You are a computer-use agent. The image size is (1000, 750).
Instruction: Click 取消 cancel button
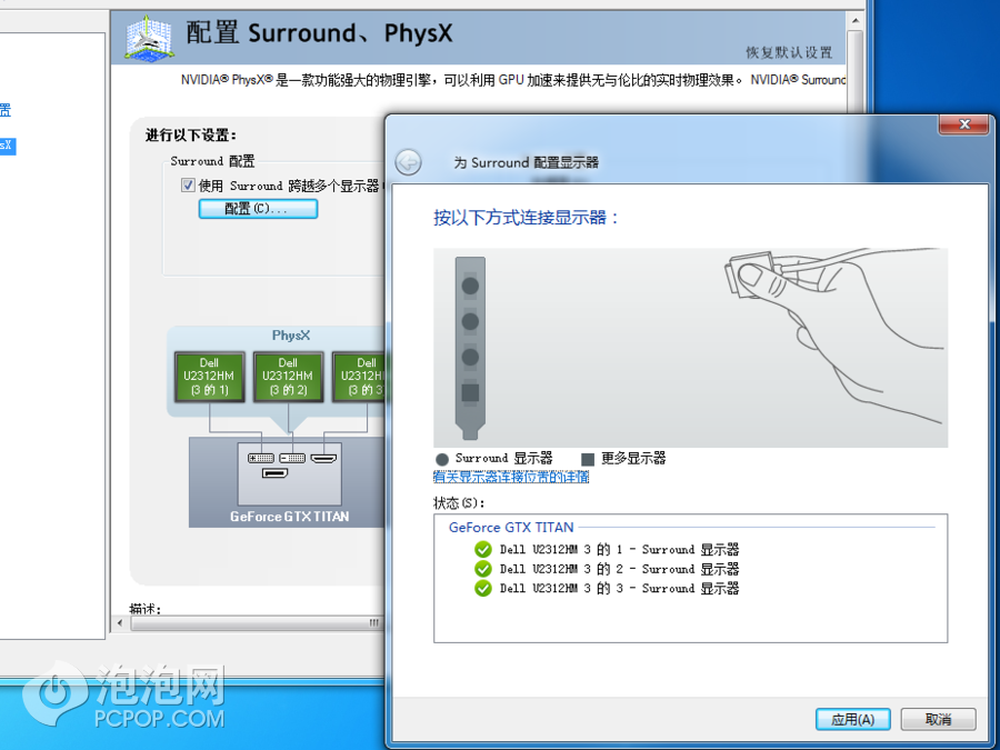click(x=938, y=719)
